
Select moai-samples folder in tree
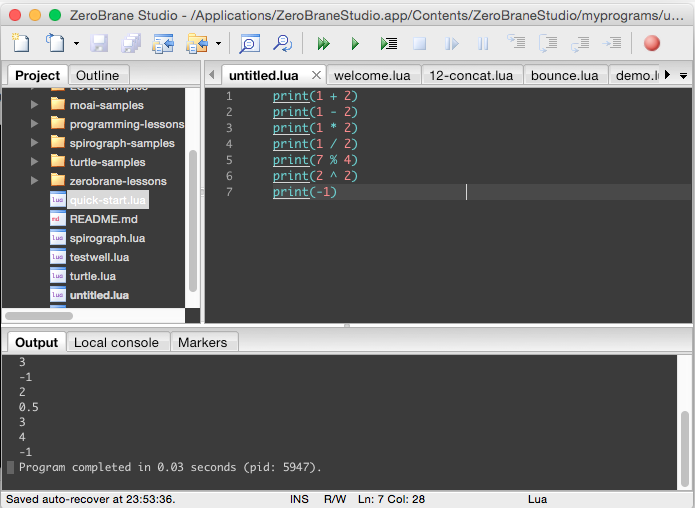(106, 105)
